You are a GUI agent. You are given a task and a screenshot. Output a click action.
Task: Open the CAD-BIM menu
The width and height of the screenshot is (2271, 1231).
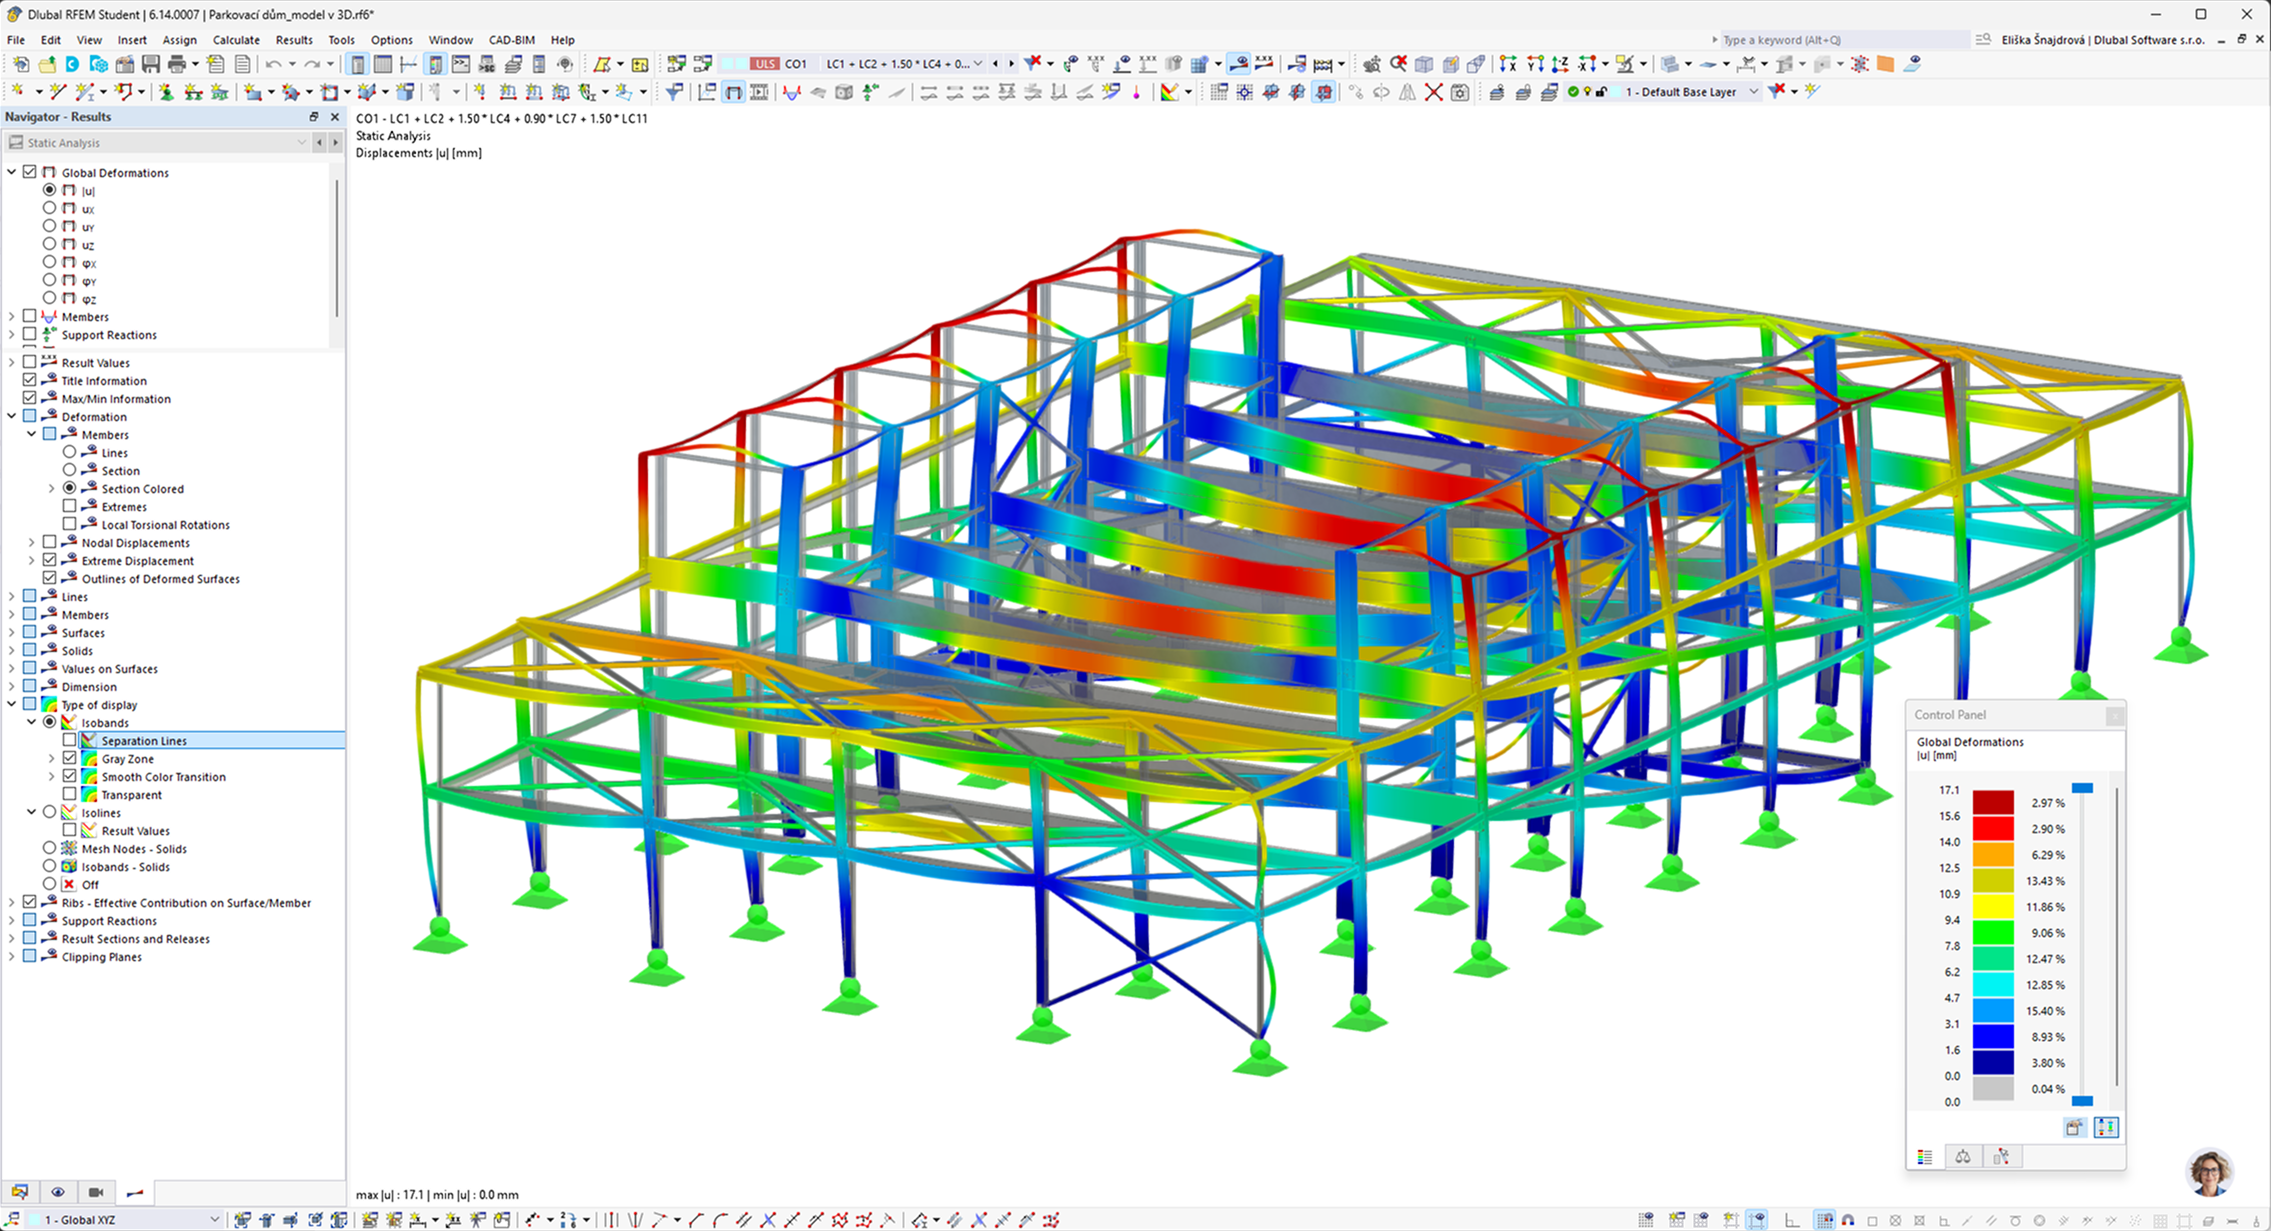pos(512,40)
